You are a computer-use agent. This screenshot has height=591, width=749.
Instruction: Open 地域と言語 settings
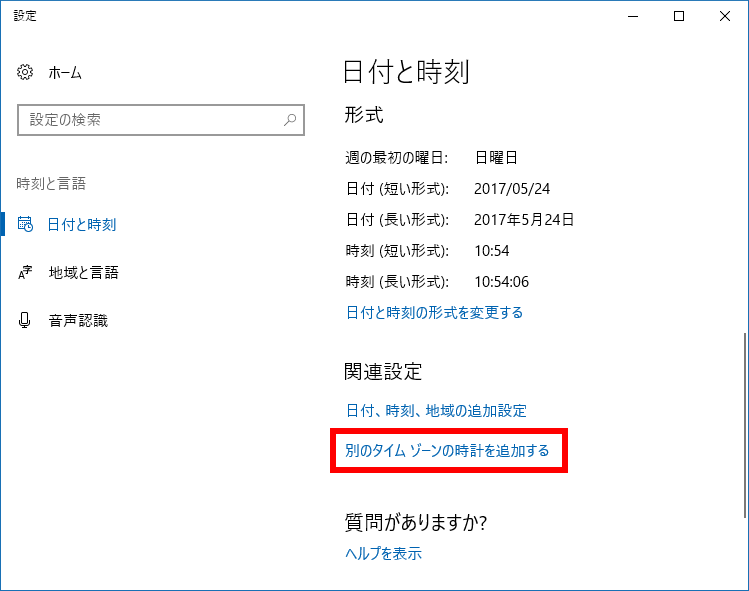84,272
